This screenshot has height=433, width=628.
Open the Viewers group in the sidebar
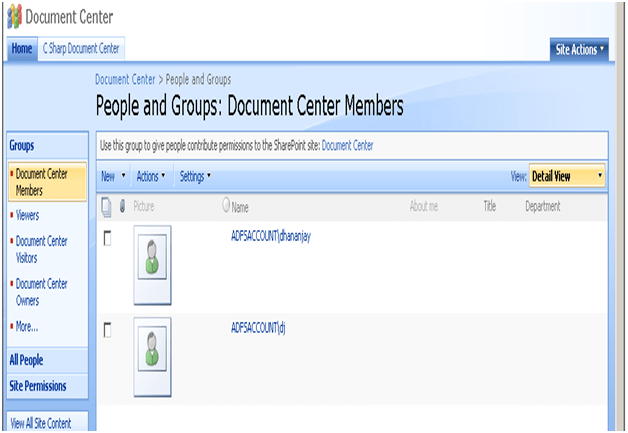click(27, 215)
